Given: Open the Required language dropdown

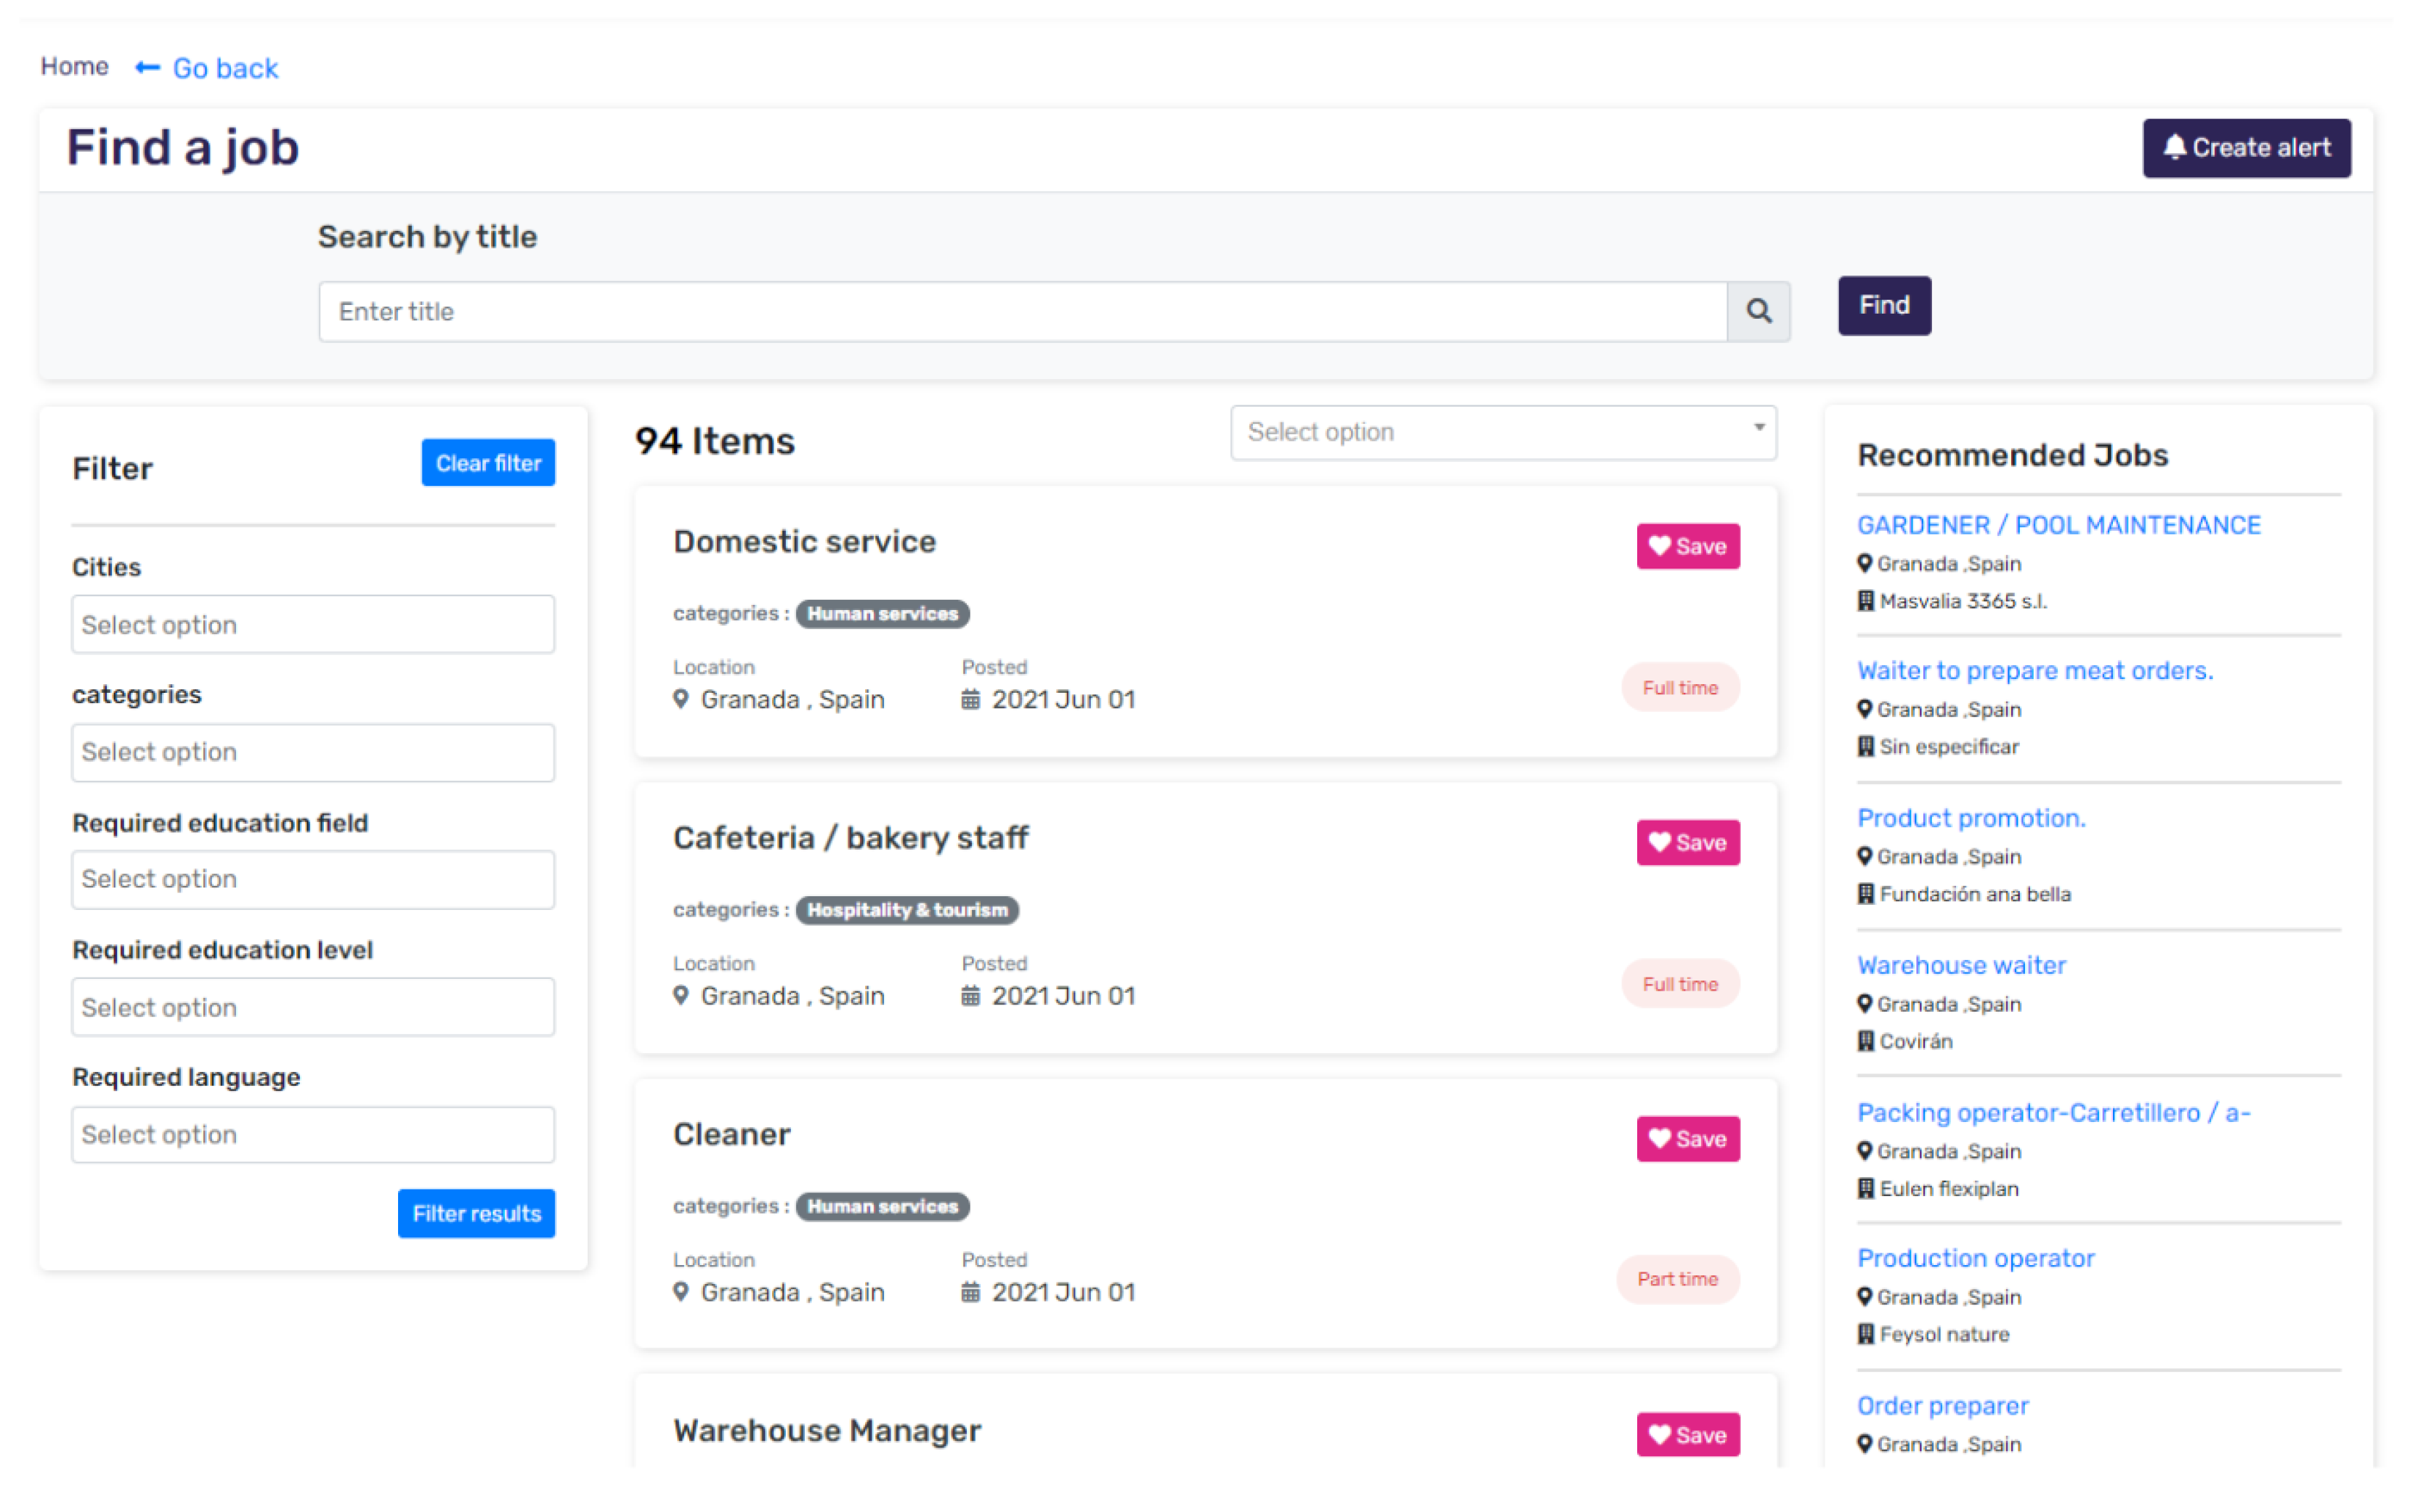Looking at the screenshot, I should coord(313,1134).
